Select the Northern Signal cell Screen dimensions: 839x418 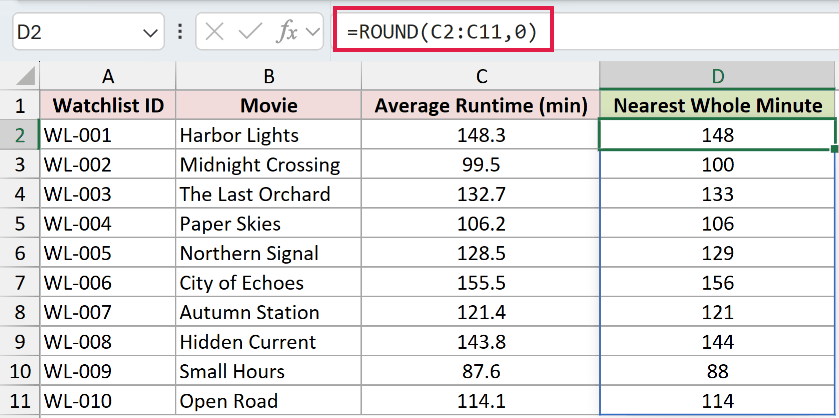[269, 253]
